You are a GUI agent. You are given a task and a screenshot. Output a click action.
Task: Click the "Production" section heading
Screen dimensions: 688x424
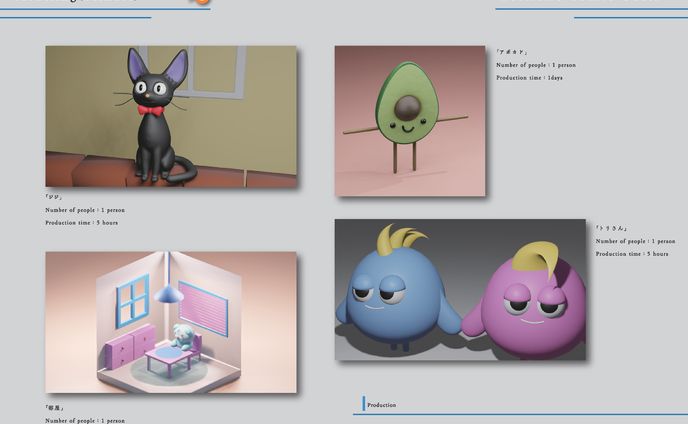coord(381,405)
